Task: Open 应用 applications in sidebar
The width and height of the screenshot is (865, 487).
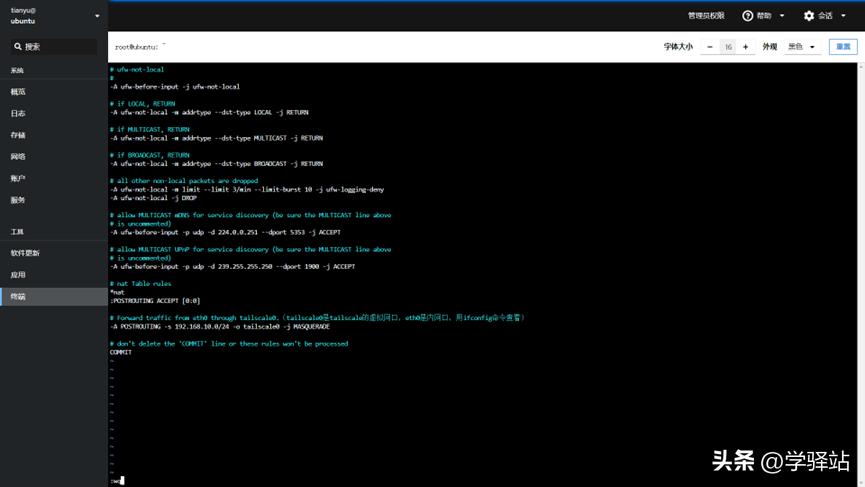Action: [18, 275]
